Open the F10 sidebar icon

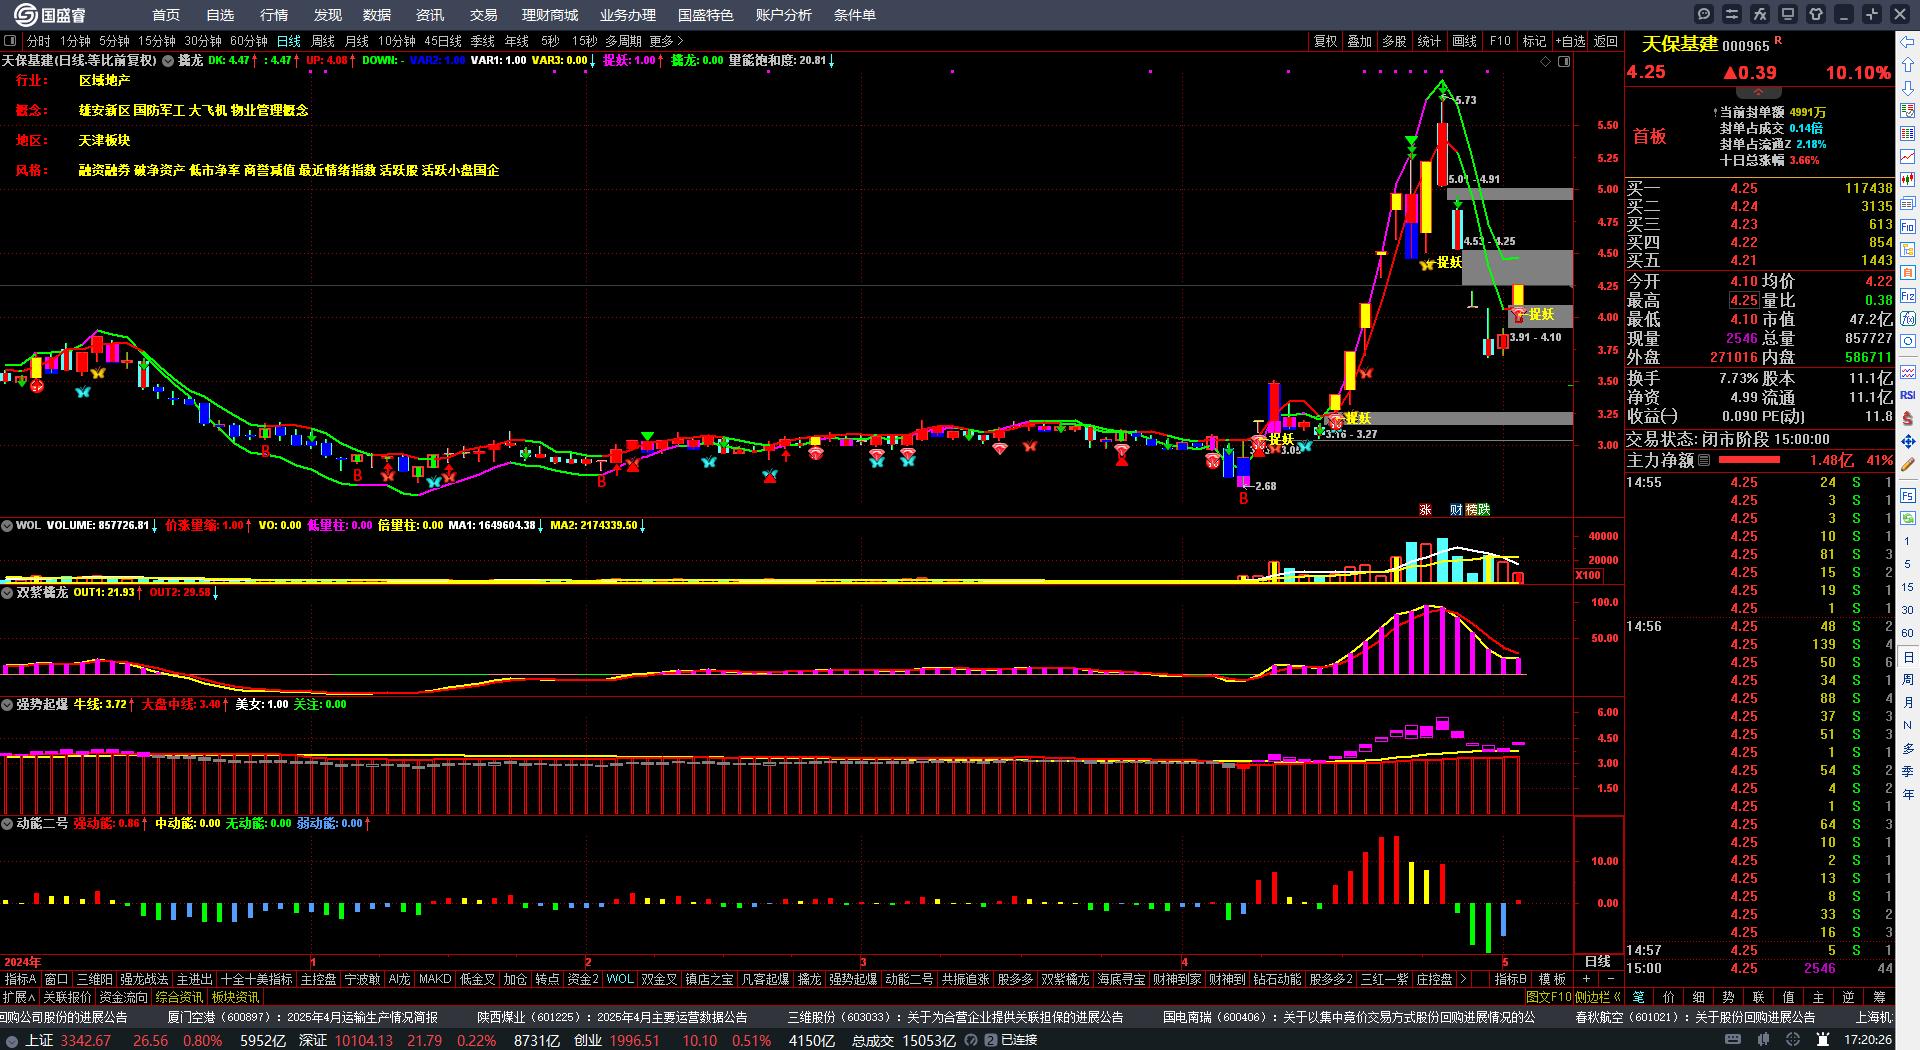point(1908,227)
